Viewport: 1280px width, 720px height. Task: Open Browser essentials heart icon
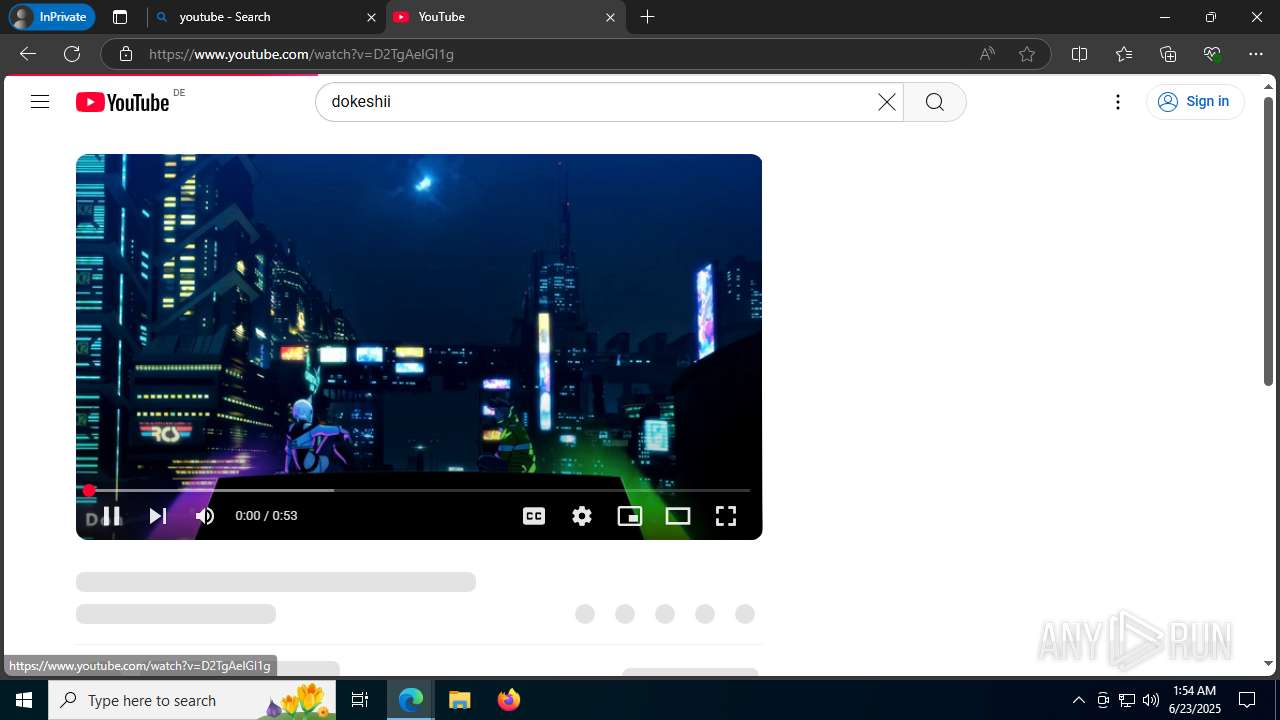[x=1212, y=54]
